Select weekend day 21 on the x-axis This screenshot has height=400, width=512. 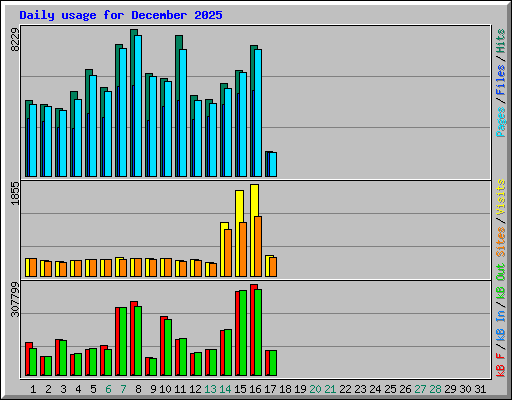point(330,389)
